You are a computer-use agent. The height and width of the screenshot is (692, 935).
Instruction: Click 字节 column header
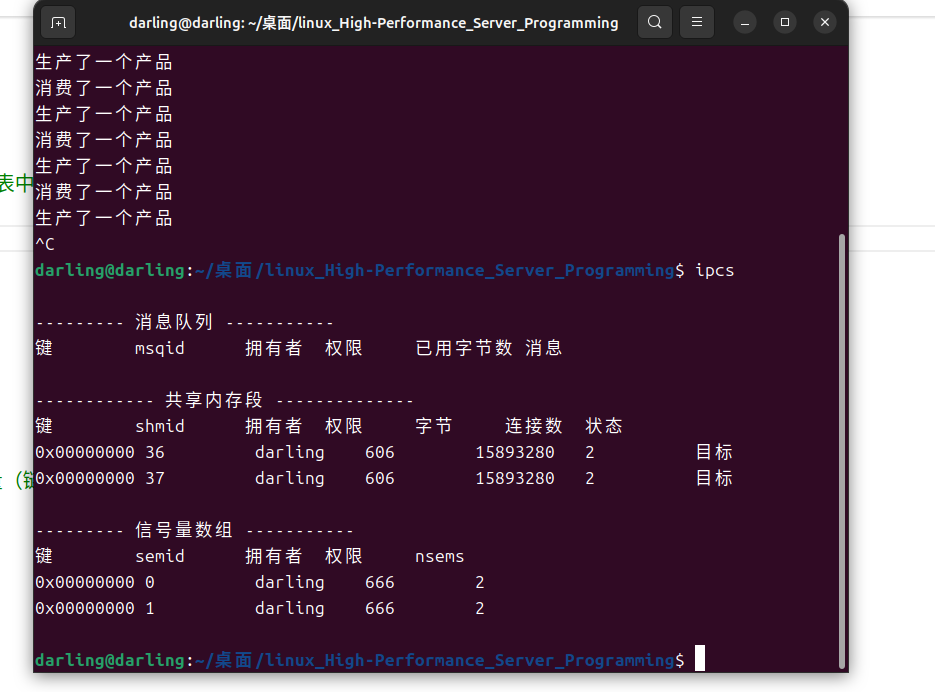434,427
